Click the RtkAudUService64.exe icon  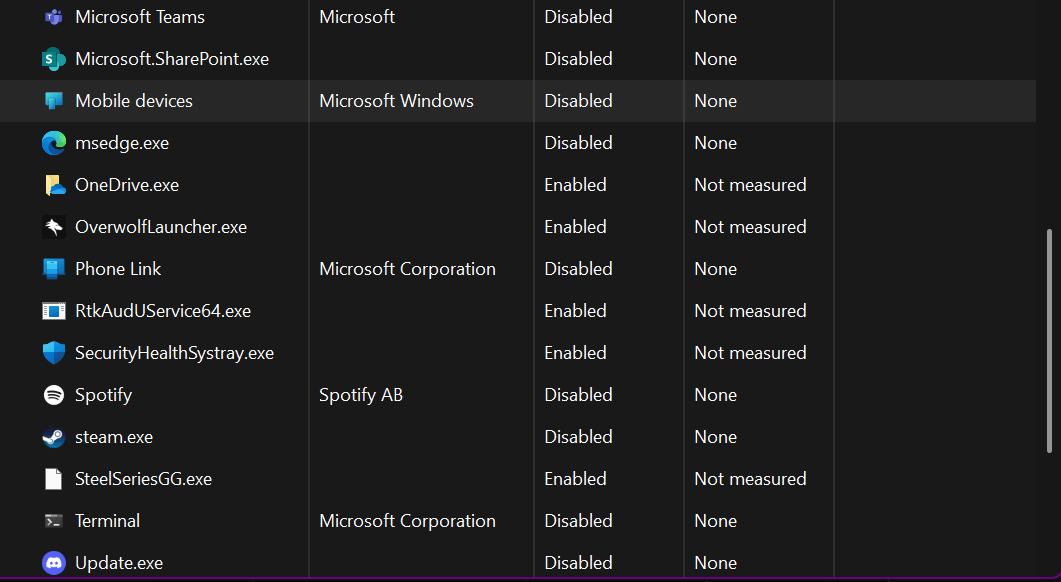coord(53,311)
